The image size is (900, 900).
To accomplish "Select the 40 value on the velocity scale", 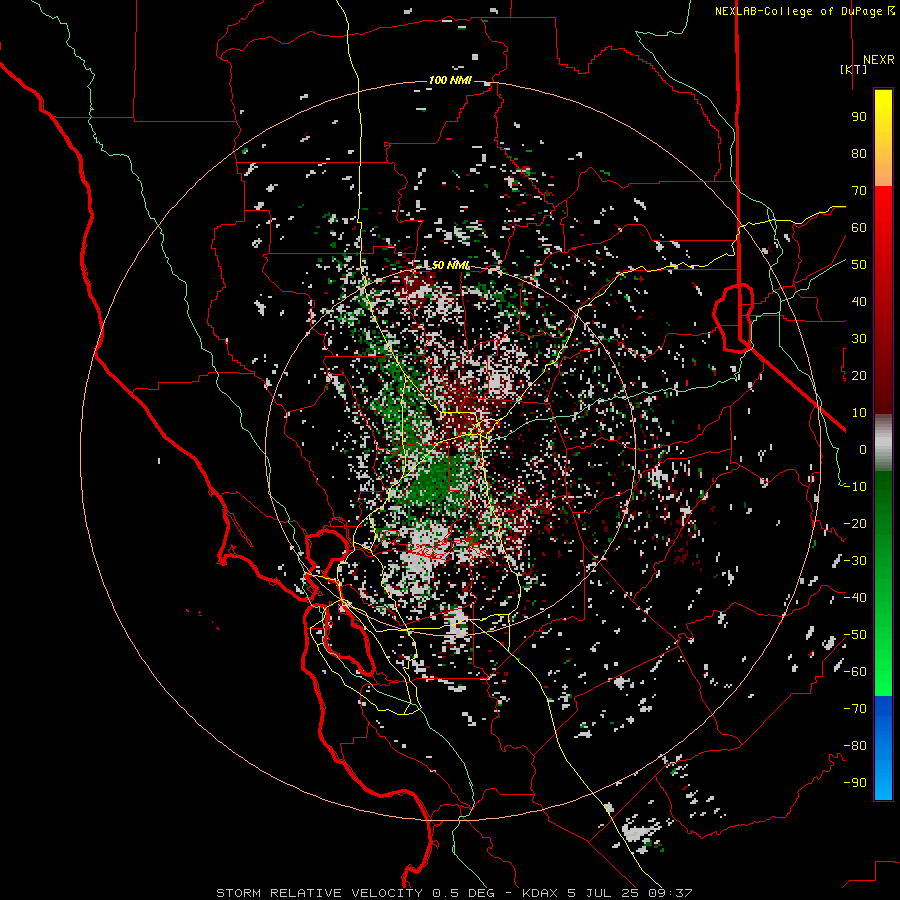I will point(859,302).
